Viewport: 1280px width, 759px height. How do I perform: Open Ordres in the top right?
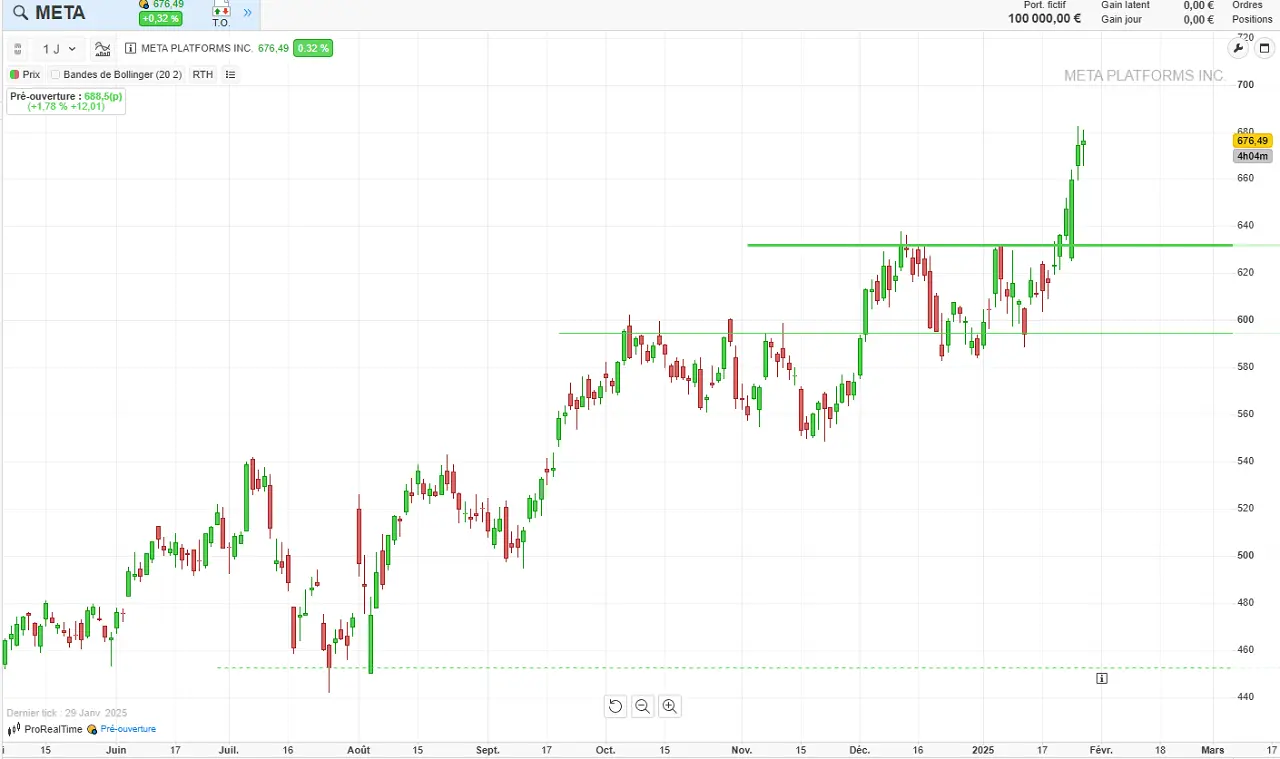click(x=1248, y=5)
